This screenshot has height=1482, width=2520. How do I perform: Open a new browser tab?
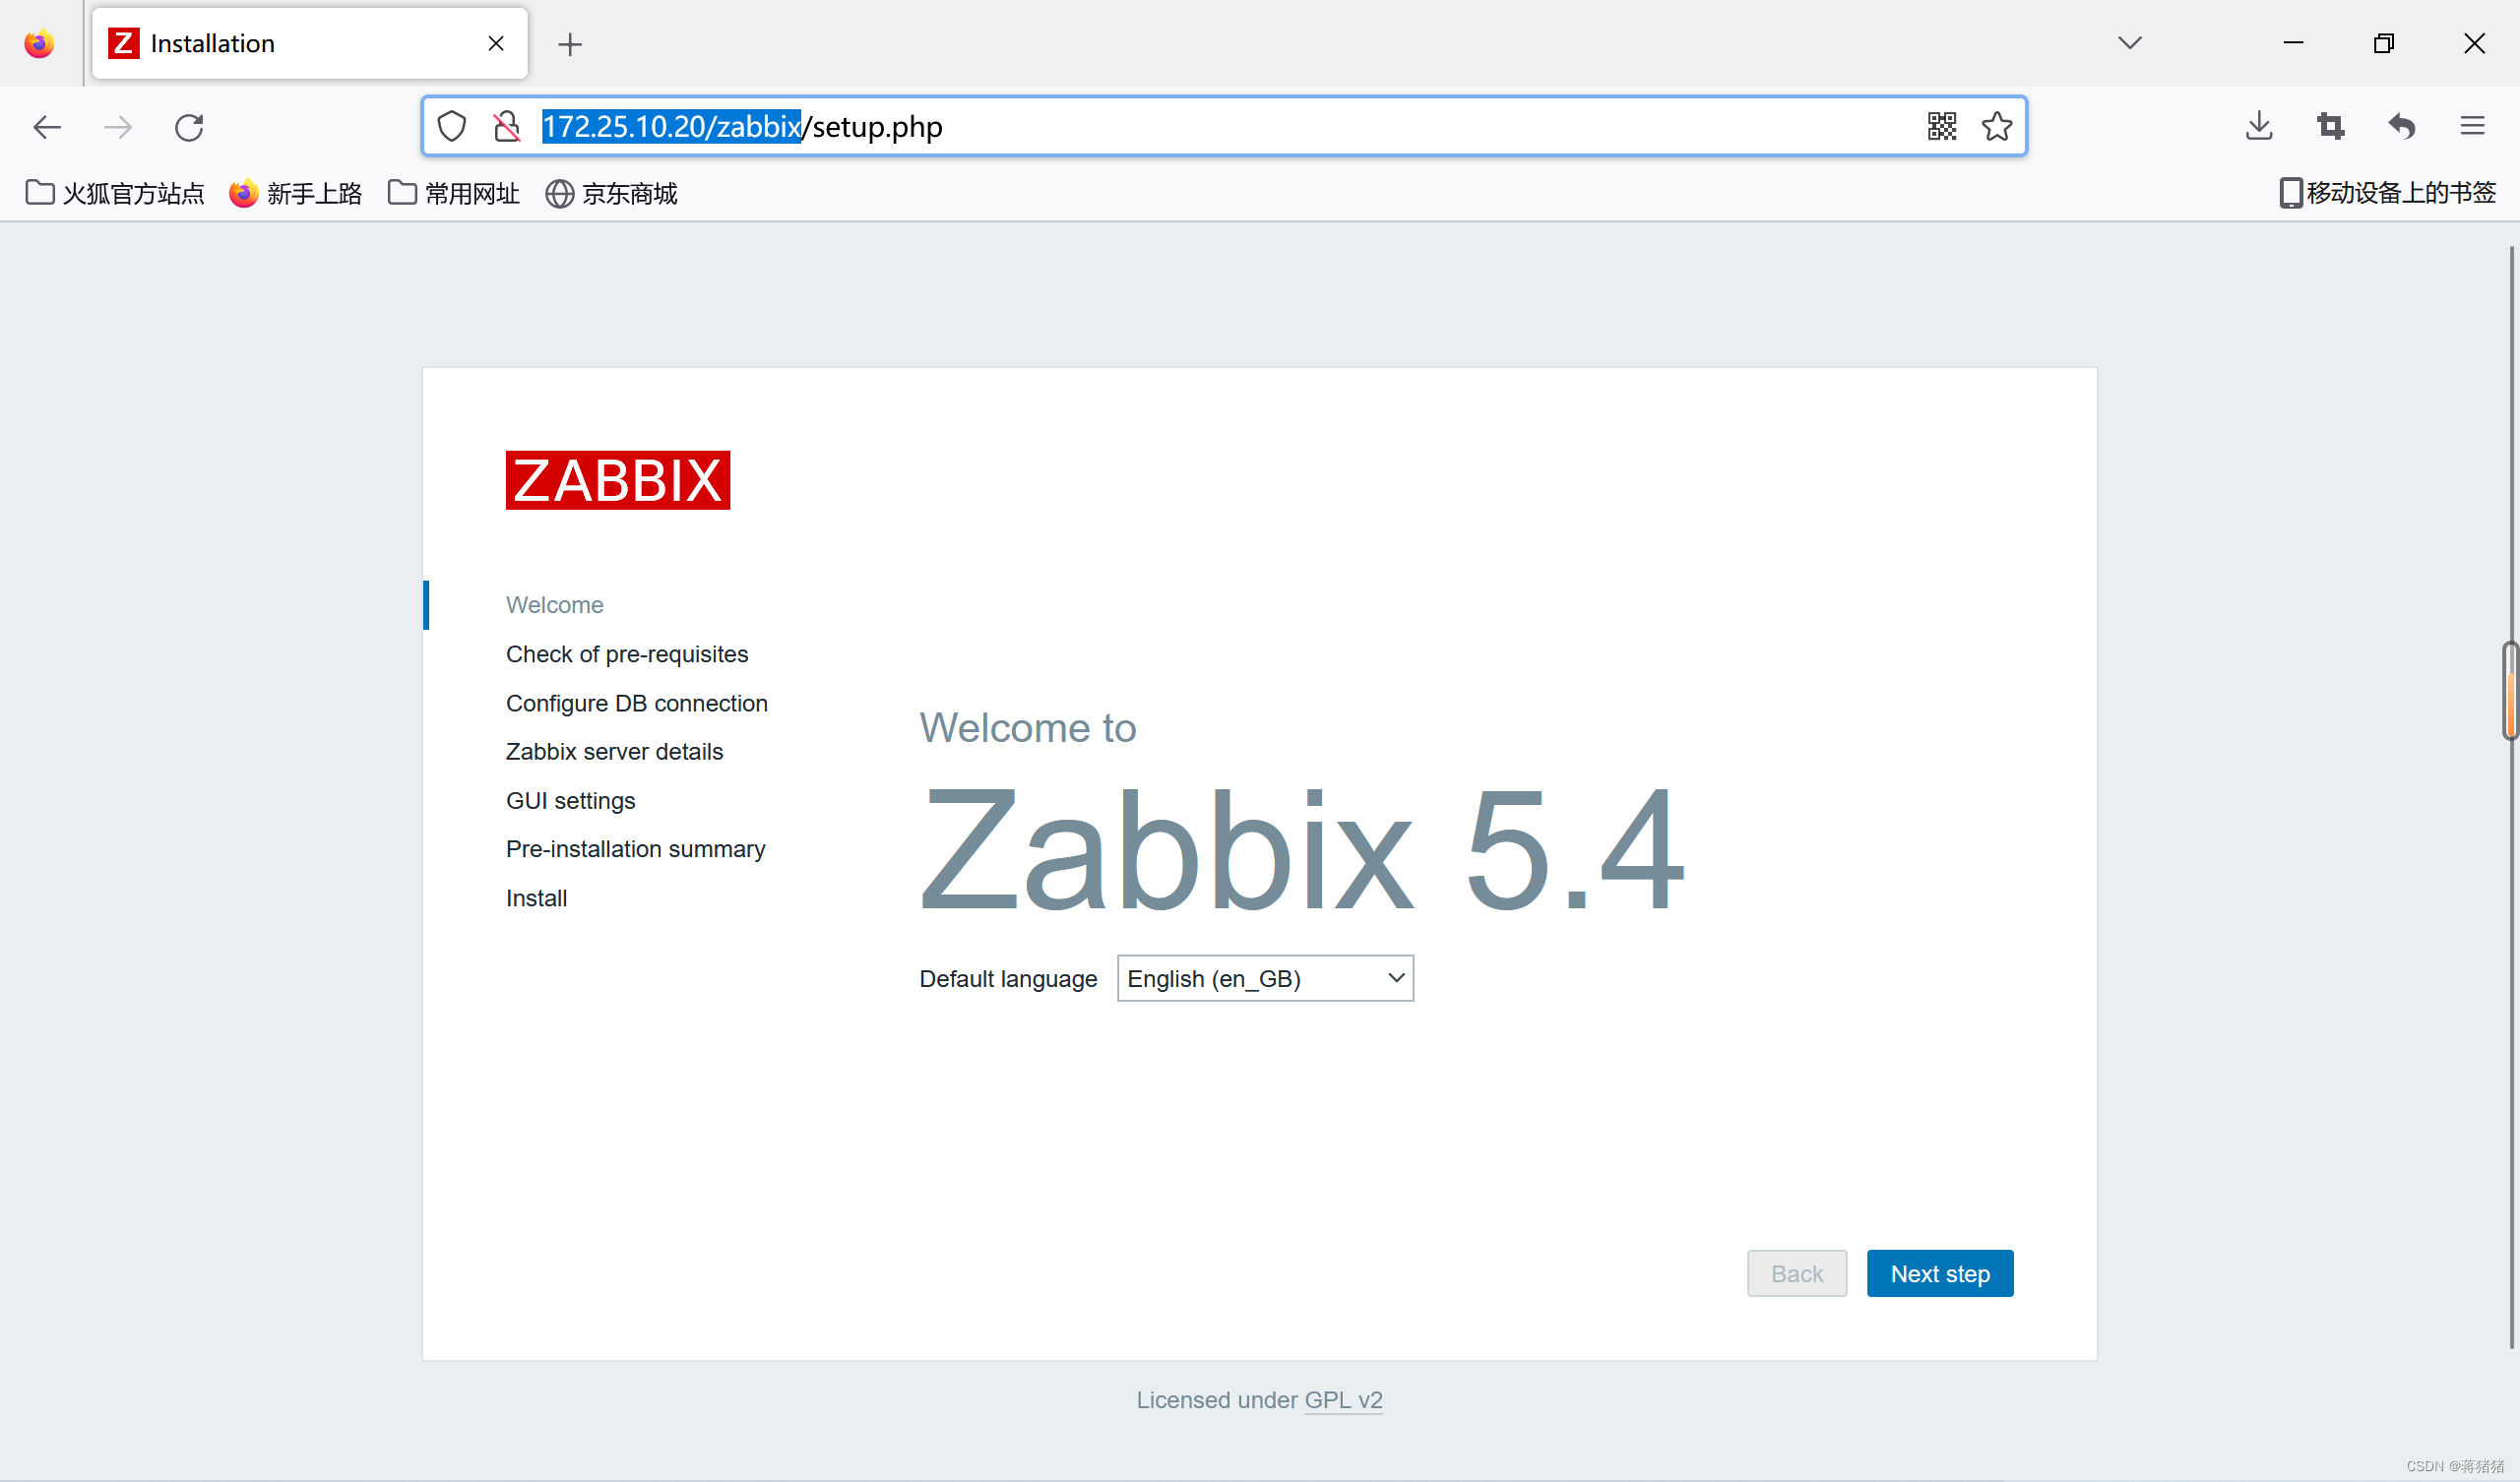point(570,44)
